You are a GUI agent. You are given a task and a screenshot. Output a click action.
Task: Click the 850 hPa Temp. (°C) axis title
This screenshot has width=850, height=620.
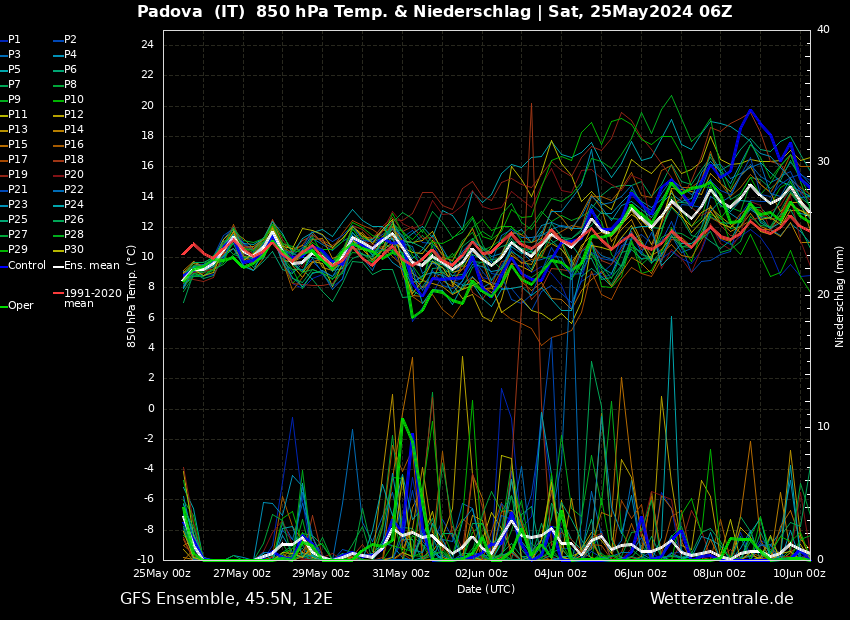click(131, 296)
